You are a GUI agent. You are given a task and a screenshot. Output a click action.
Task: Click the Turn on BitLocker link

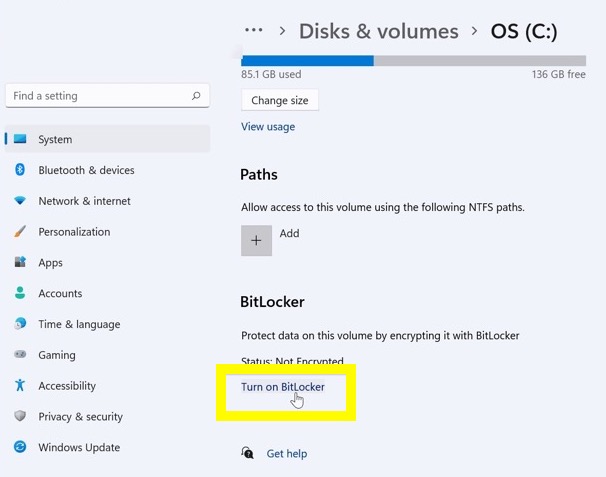(283, 387)
